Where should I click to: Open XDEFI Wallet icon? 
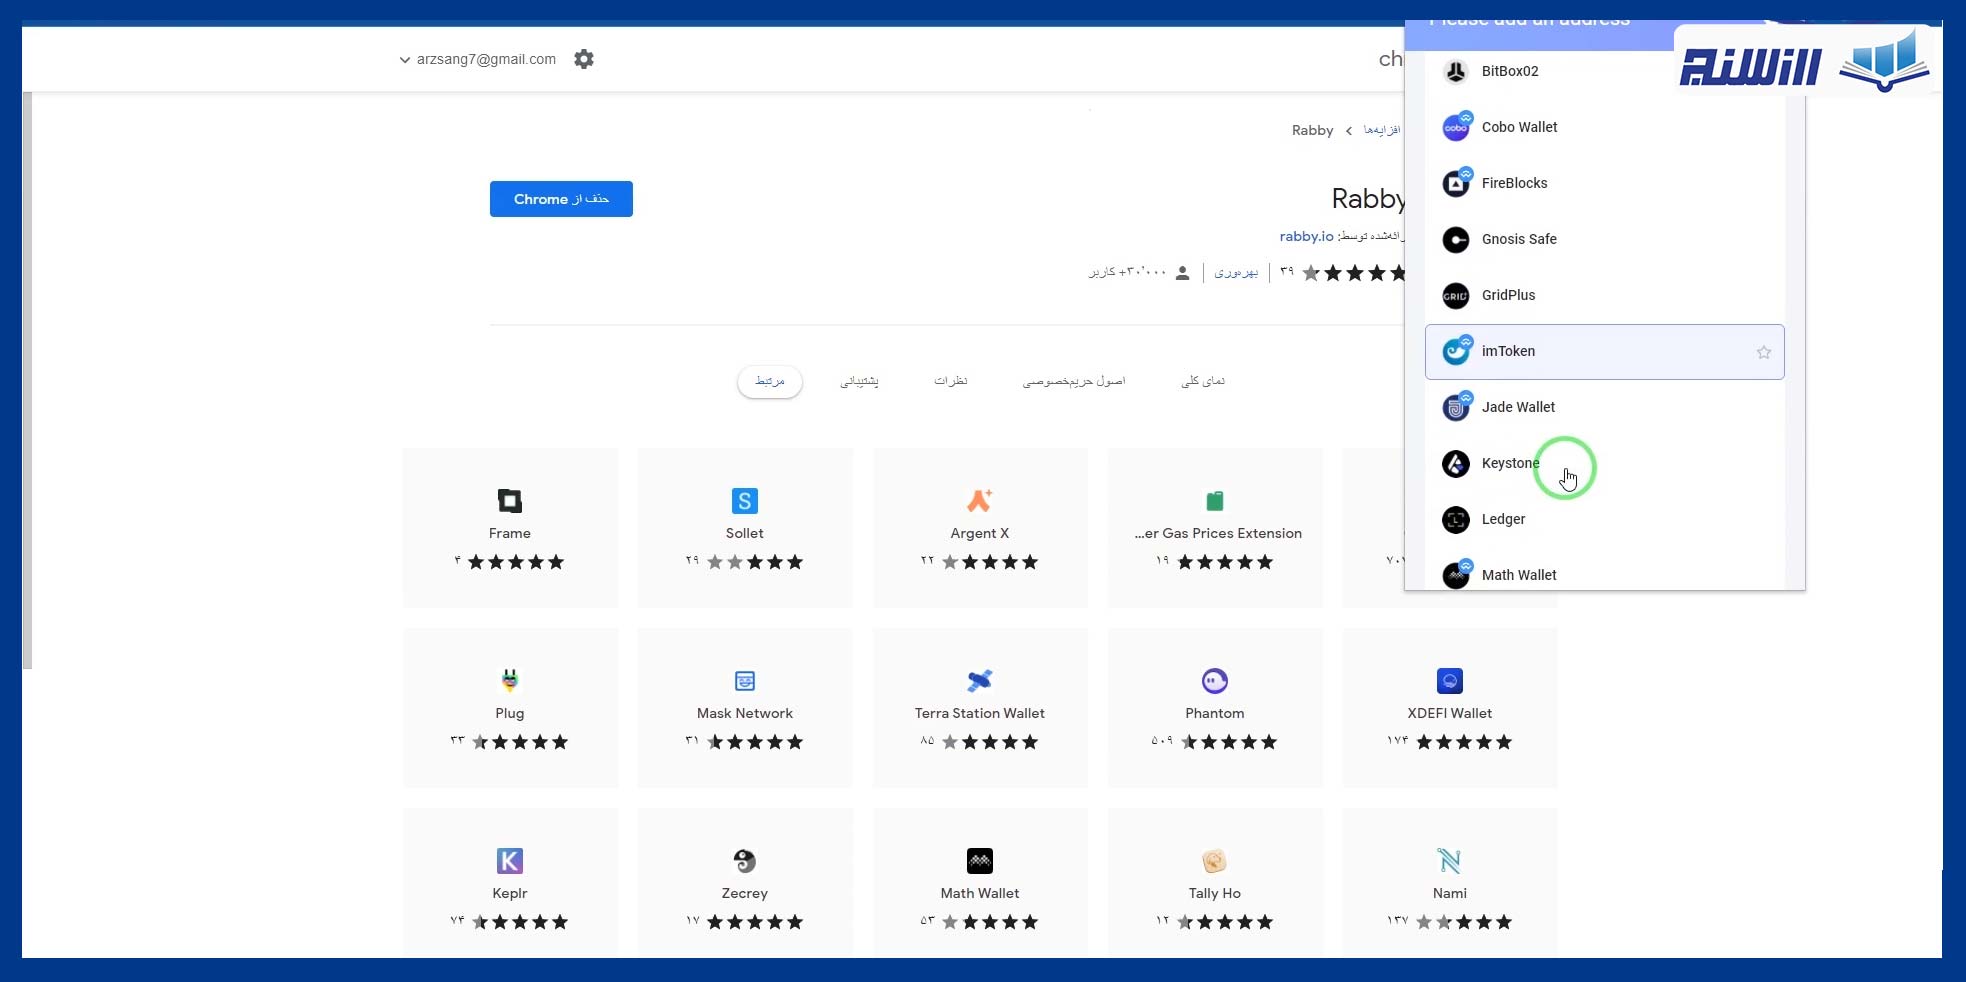[1450, 681]
